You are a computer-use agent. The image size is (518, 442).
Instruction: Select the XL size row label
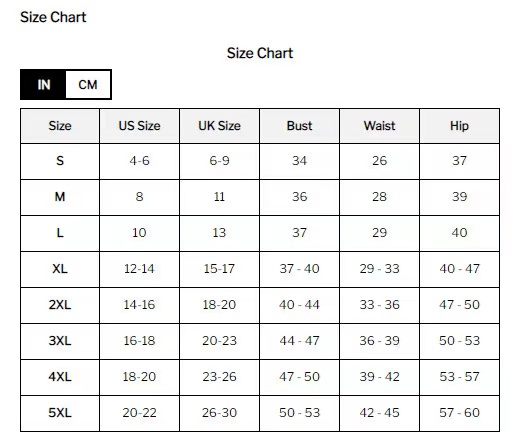pyautogui.click(x=60, y=269)
